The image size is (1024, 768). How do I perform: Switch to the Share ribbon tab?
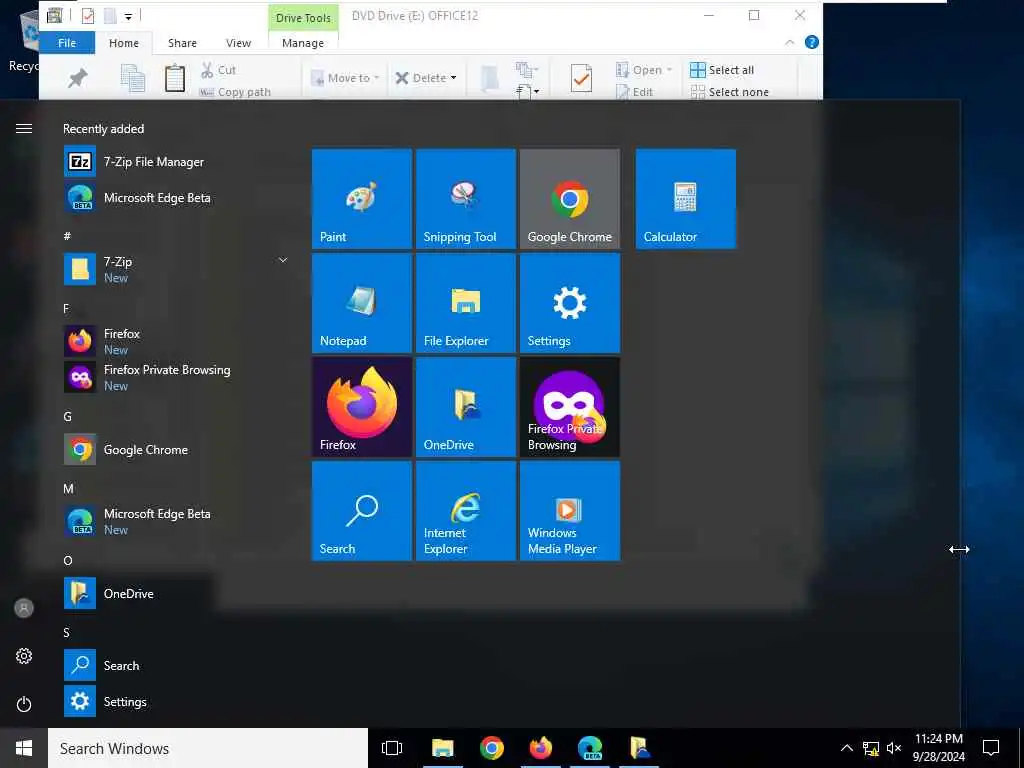(x=182, y=43)
